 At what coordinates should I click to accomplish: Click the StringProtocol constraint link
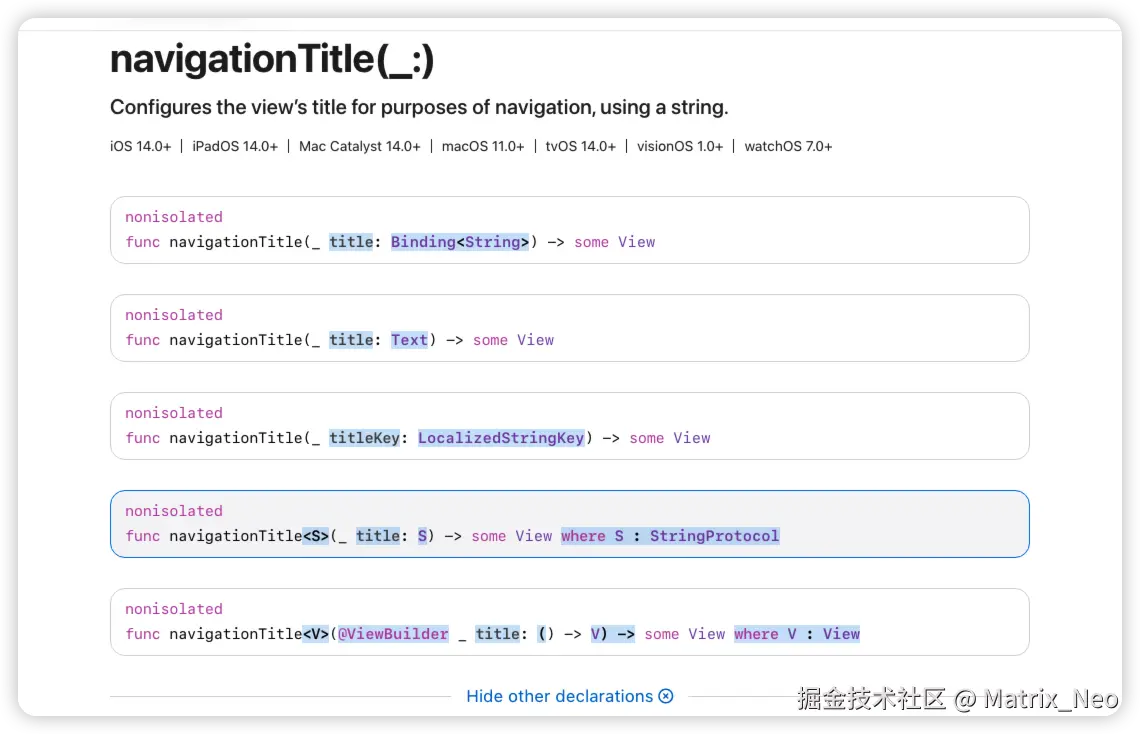pos(714,536)
